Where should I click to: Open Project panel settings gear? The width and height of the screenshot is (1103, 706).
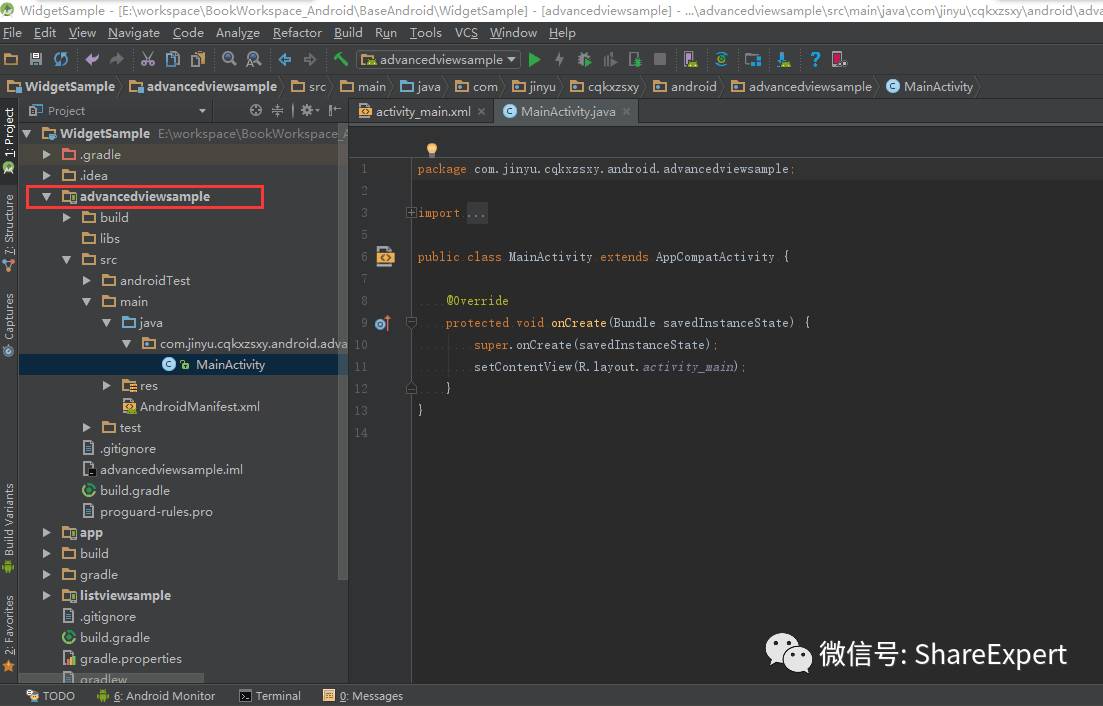310,110
